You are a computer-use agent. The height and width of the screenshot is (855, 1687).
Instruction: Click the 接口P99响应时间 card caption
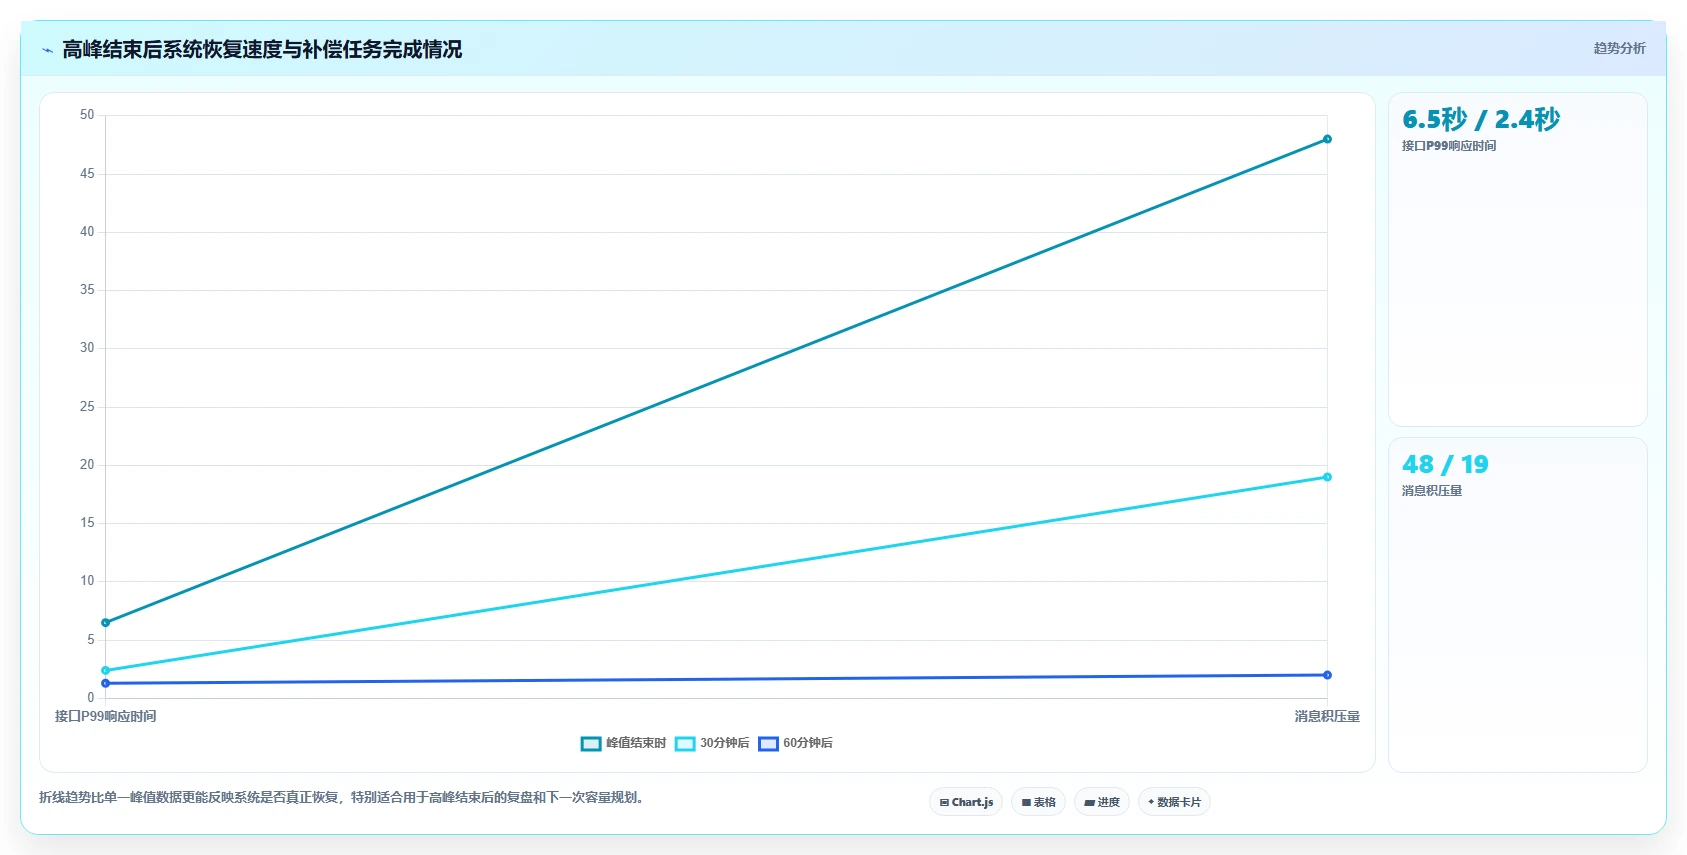click(1449, 146)
